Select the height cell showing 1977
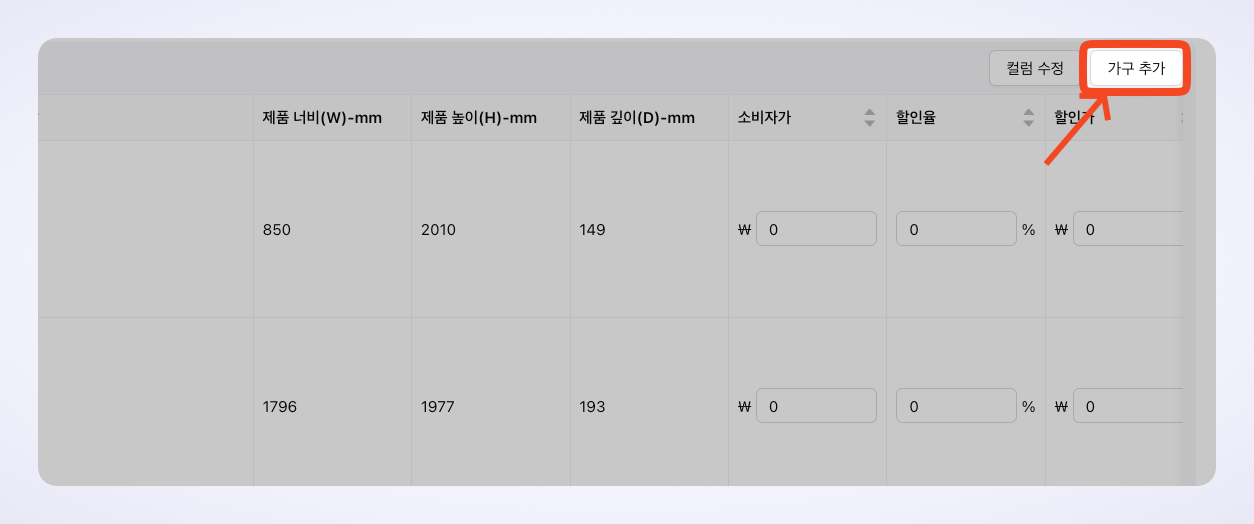The image size is (1254, 524). tap(438, 407)
